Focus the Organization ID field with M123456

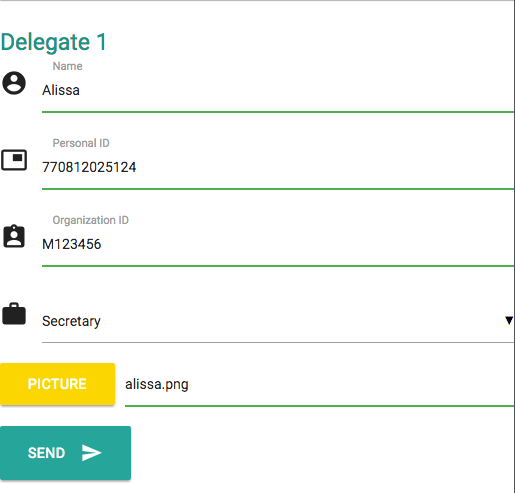point(278,244)
